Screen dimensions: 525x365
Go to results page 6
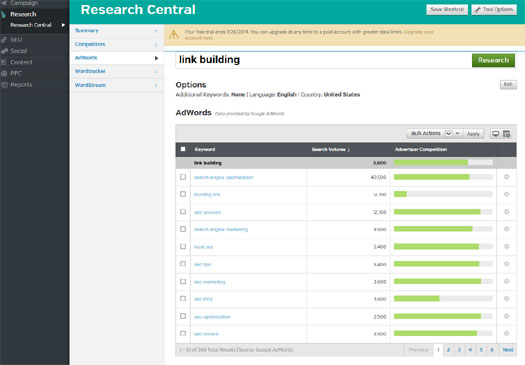click(492, 350)
